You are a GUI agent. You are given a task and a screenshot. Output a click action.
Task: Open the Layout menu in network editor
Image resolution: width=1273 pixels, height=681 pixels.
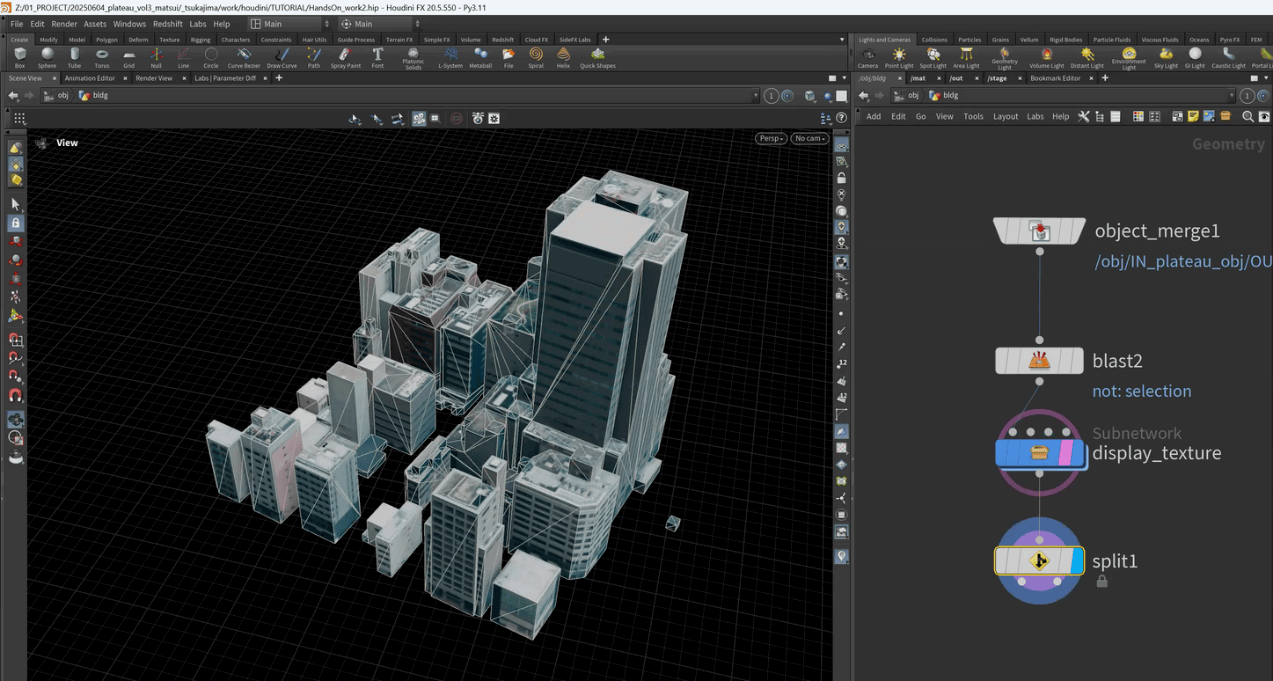1005,117
